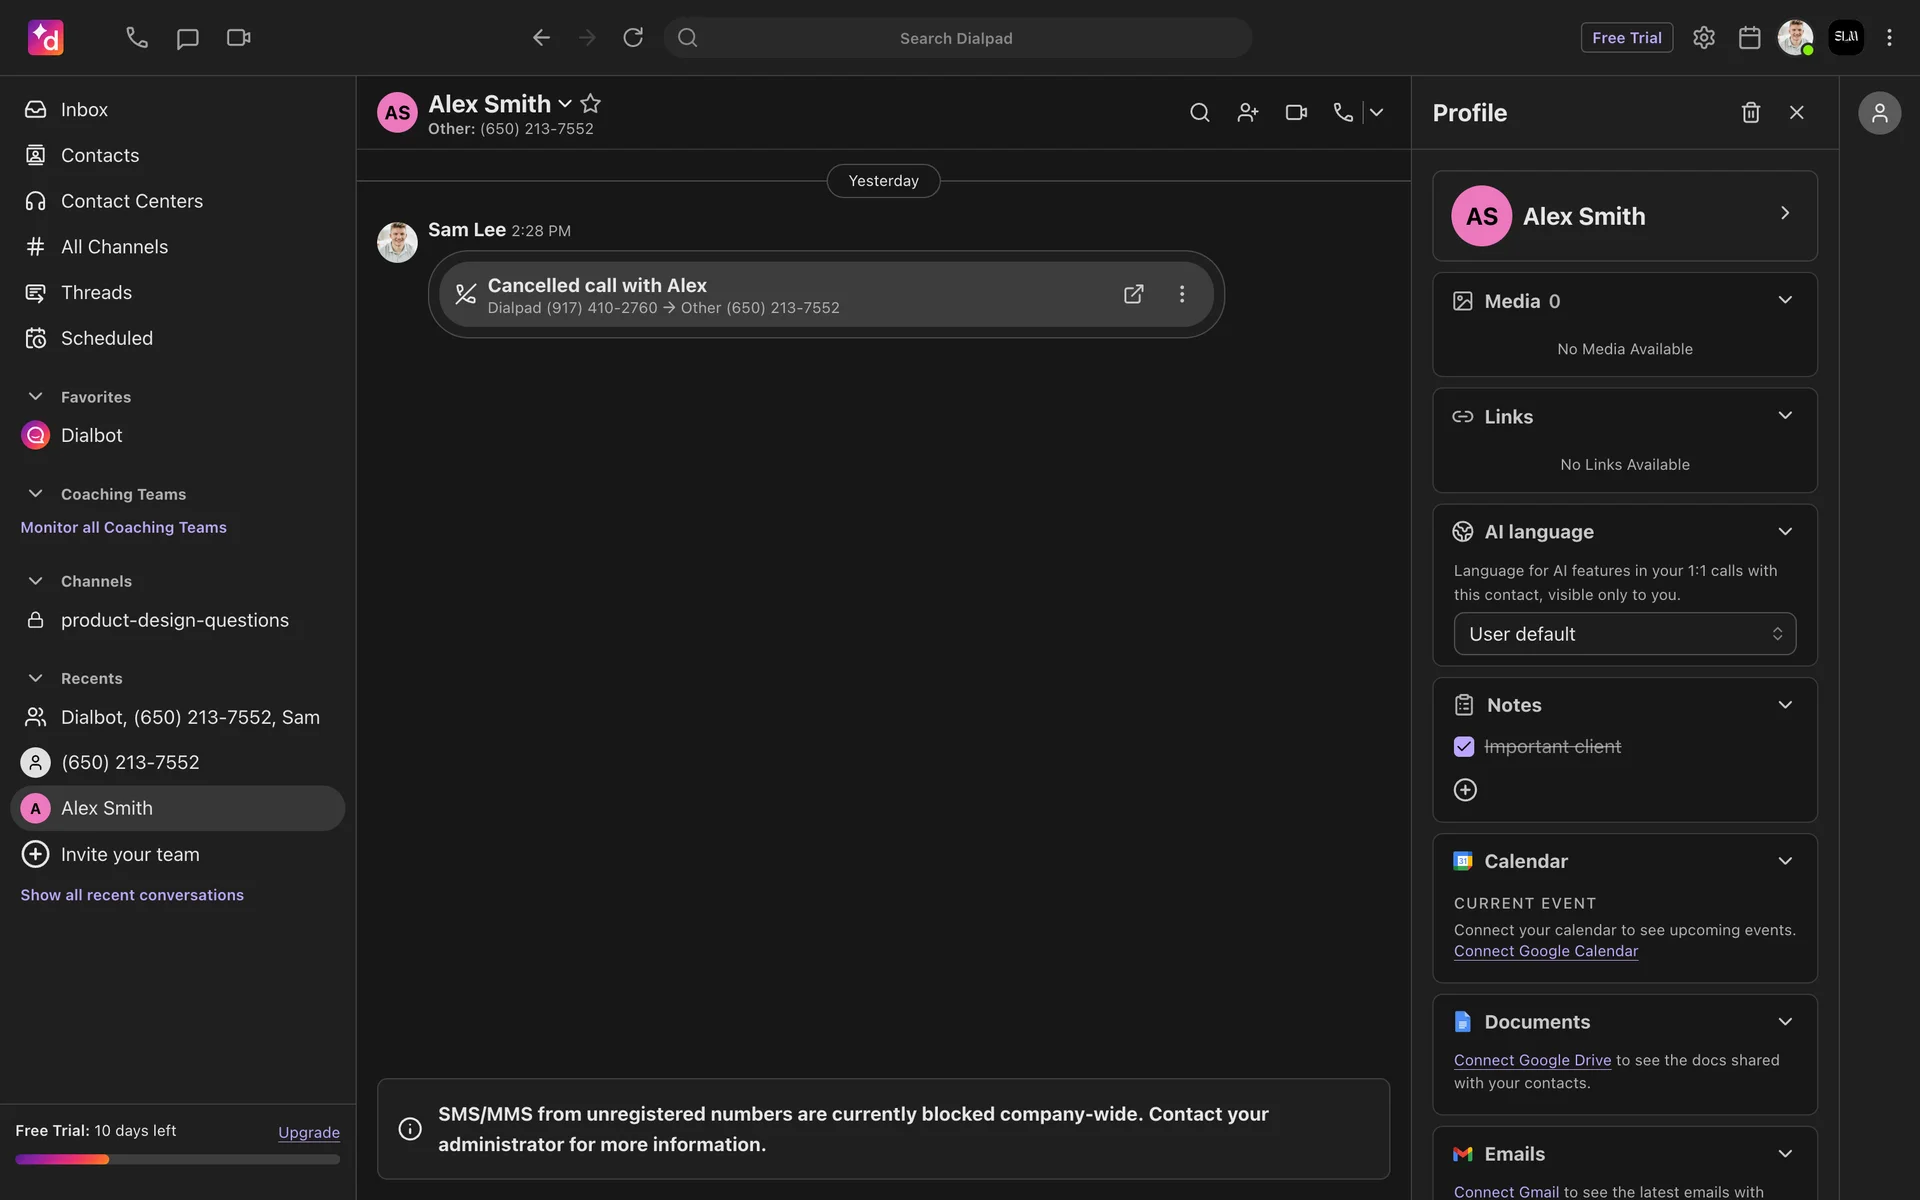Viewport: 1920px width, 1200px height.
Task: Add a new note with plus icon
Action: tap(1465, 790)
